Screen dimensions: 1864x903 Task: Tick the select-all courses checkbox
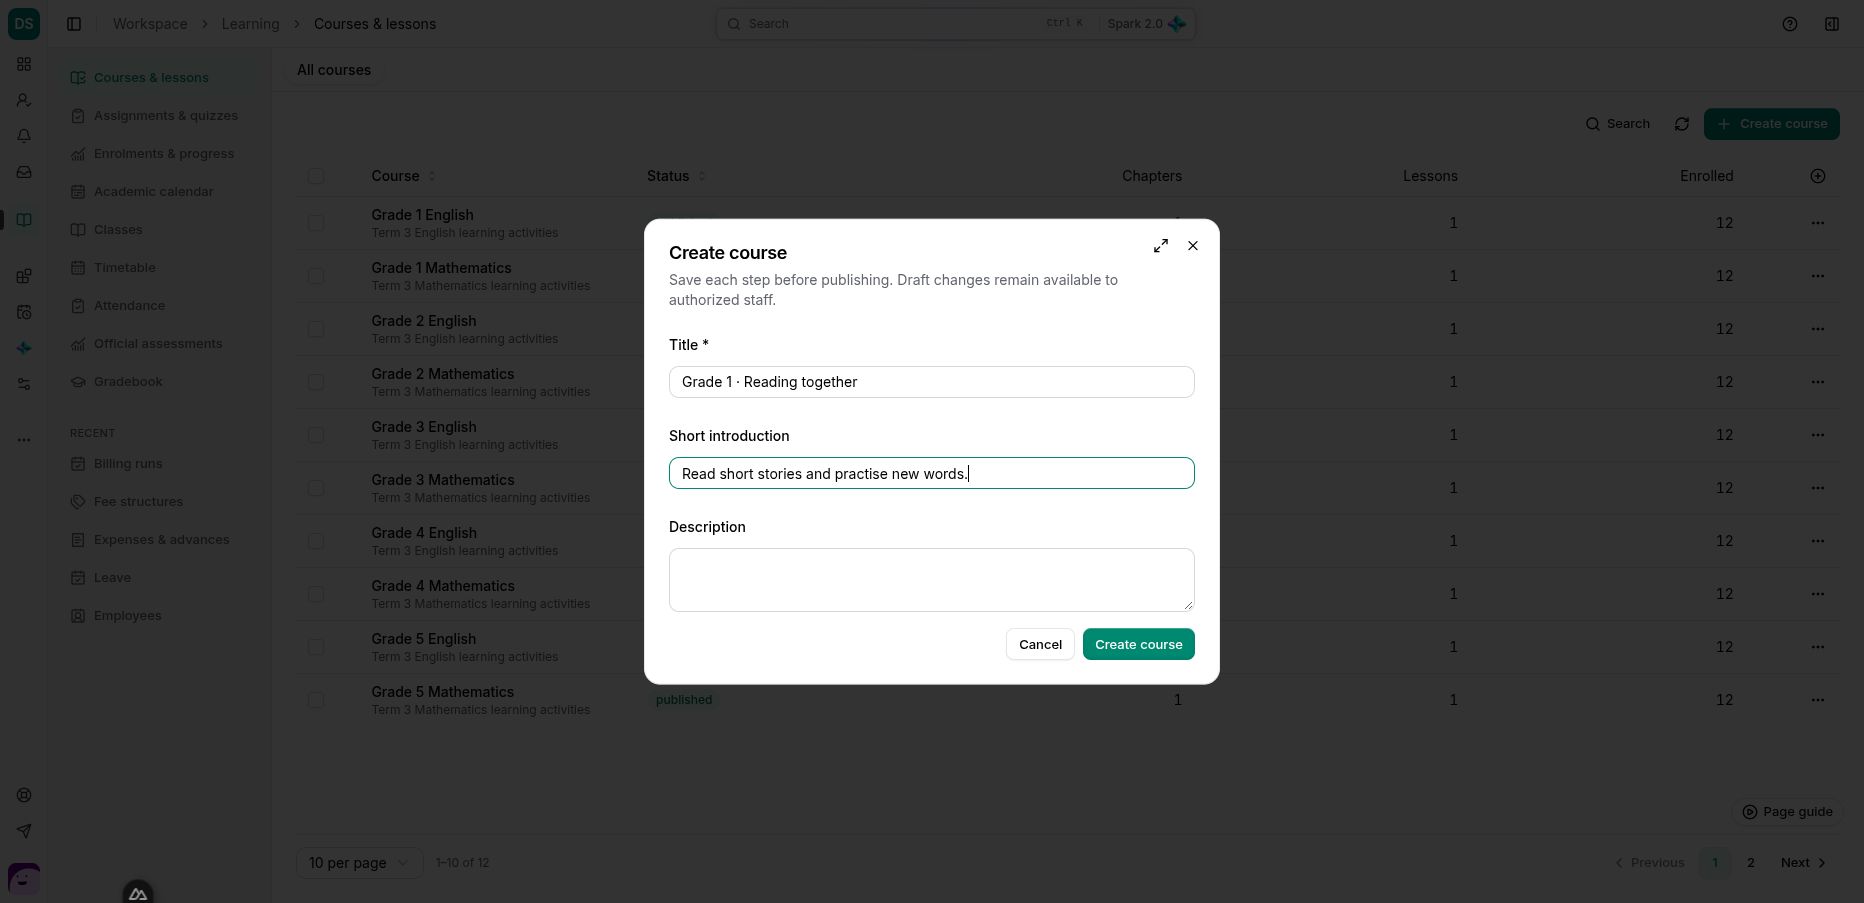click(x=316, y=176)
